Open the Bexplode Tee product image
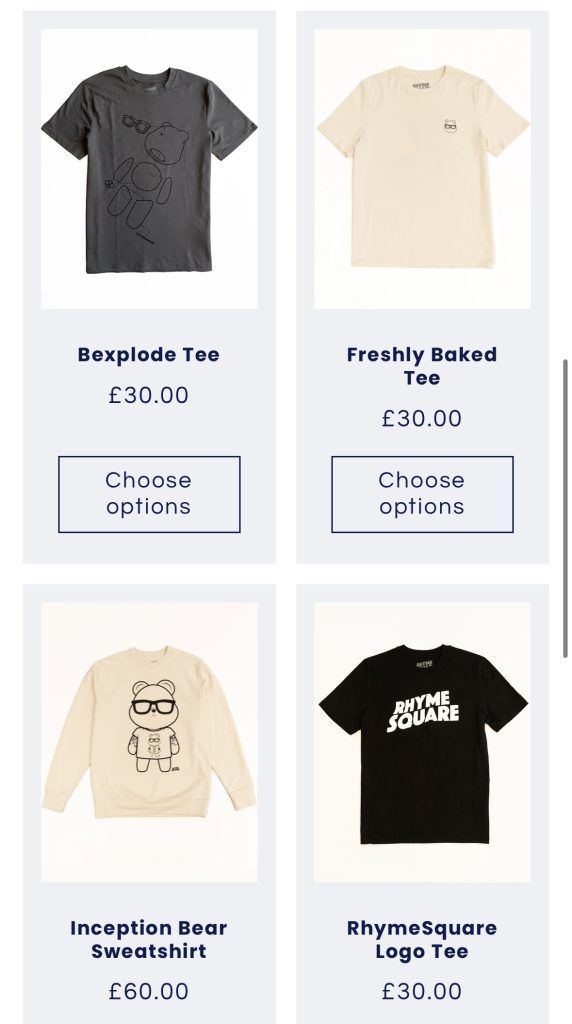The image size is (572, 1024). (x=149, y=168)
